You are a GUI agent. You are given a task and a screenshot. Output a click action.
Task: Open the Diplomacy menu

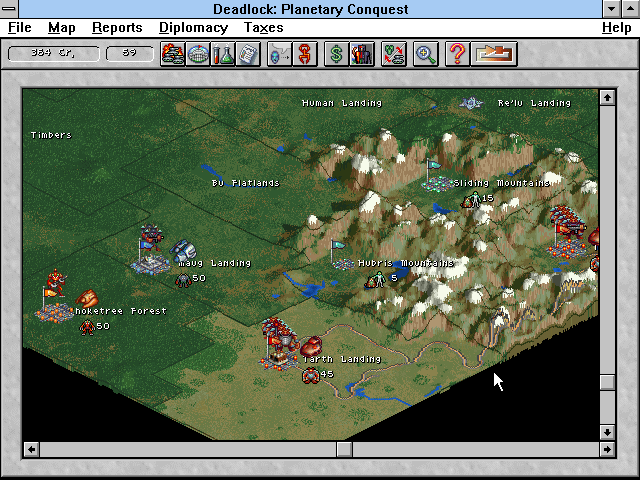point(193,27)
